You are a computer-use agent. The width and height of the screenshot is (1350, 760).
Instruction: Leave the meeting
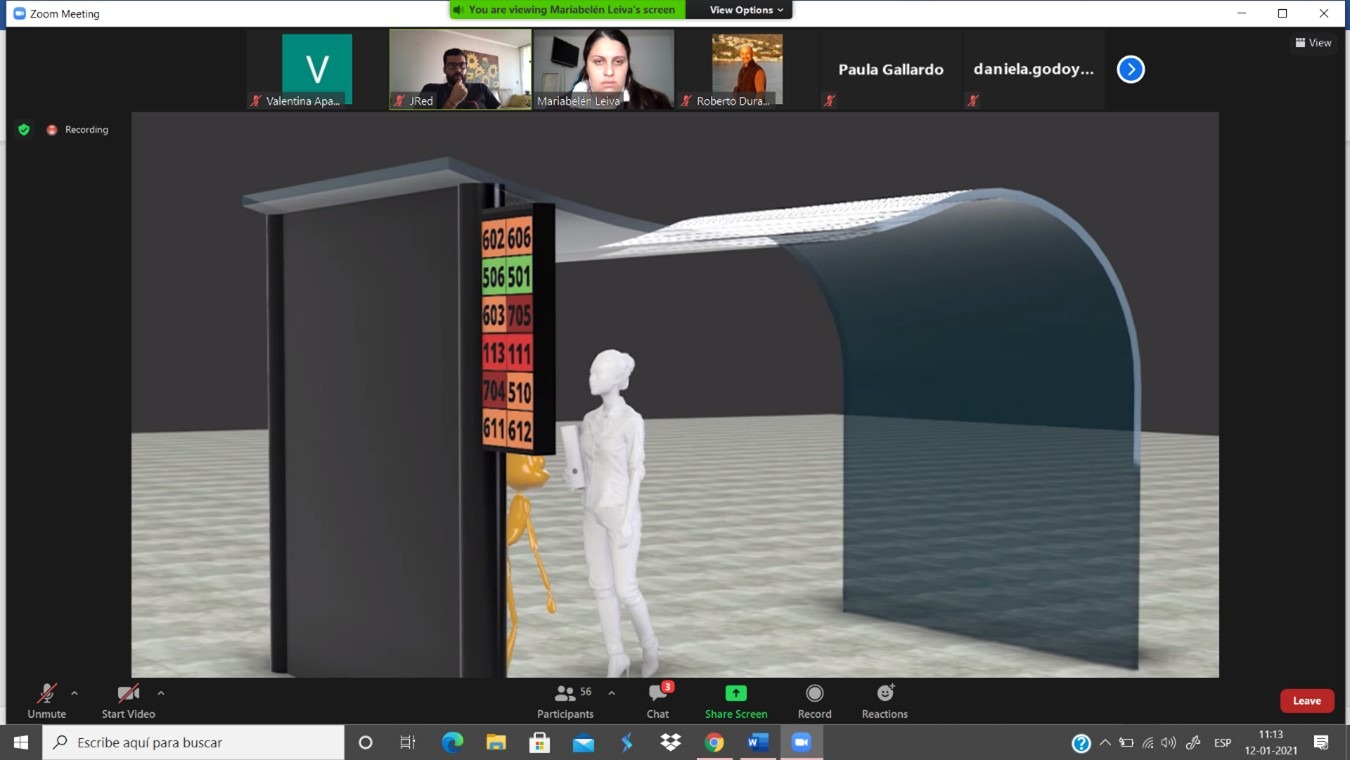coord(1306,701)
